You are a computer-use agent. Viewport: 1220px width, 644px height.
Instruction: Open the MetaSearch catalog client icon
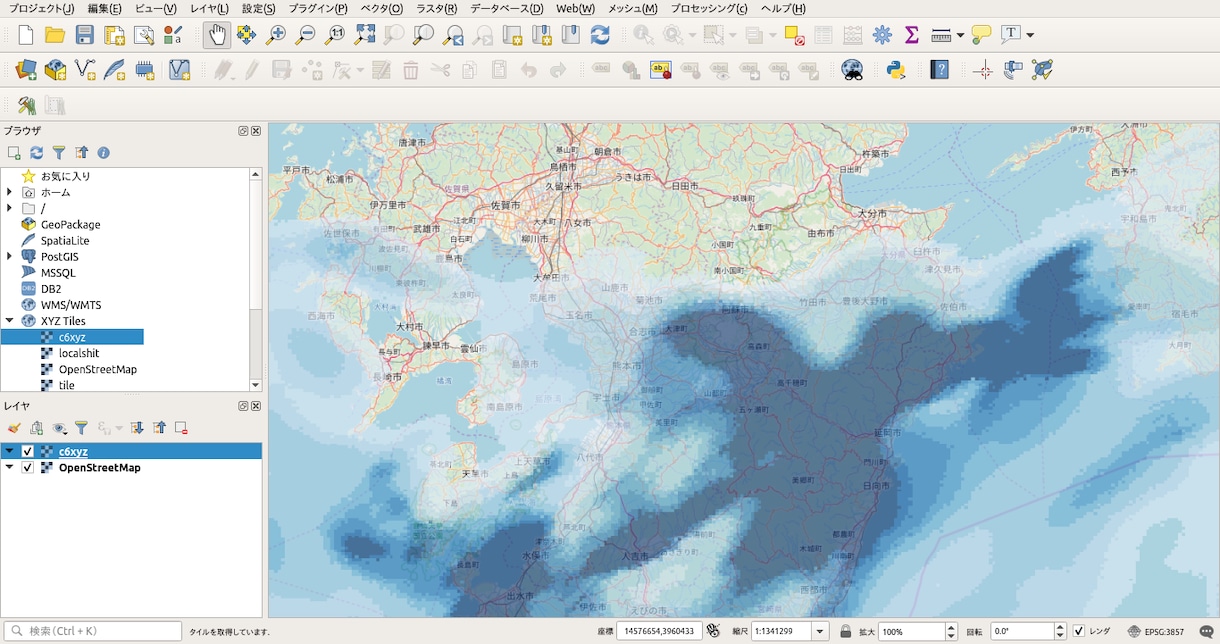tap(852, 70)
